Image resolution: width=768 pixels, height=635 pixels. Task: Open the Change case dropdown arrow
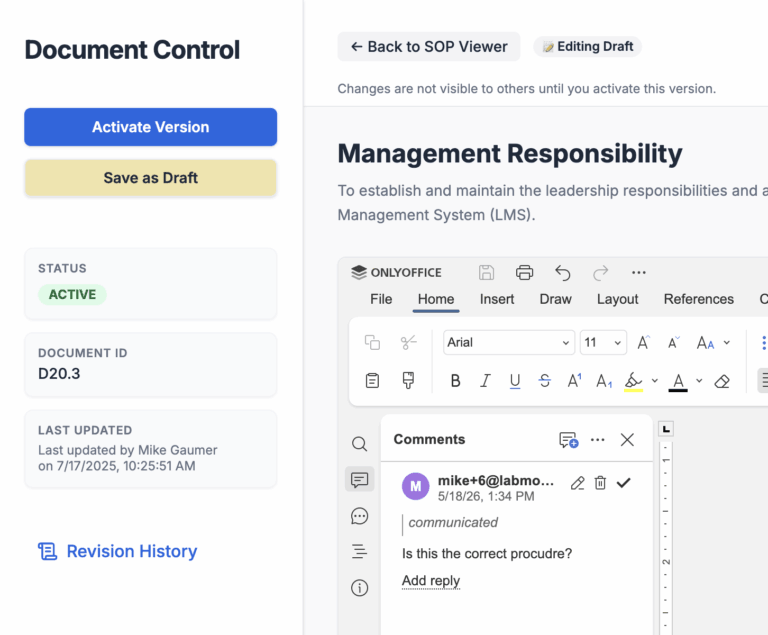point(727,342)
